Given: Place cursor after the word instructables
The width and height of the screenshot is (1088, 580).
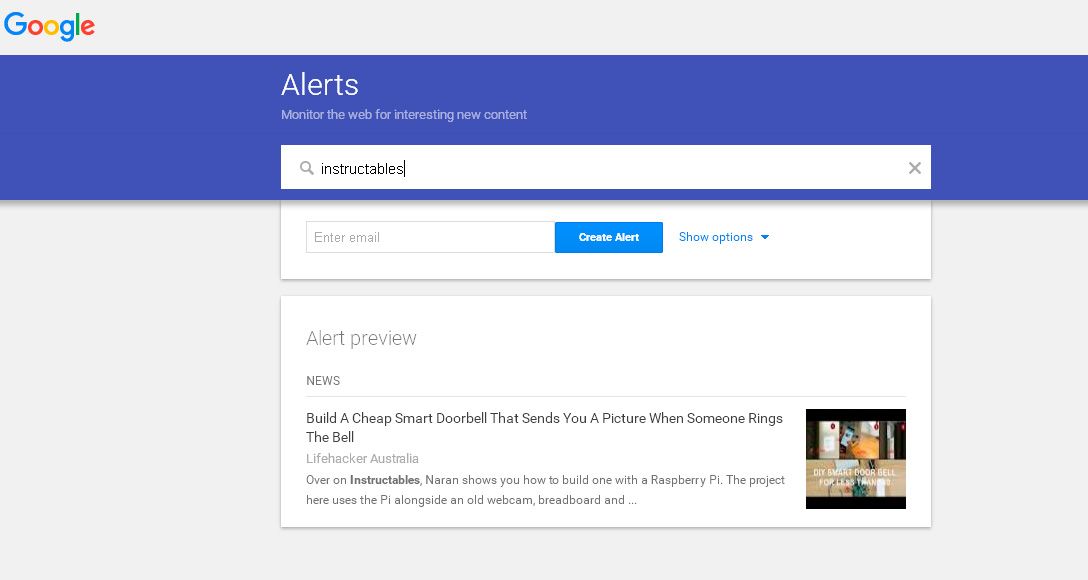Looking at the screenshot, I should point(404,167).
